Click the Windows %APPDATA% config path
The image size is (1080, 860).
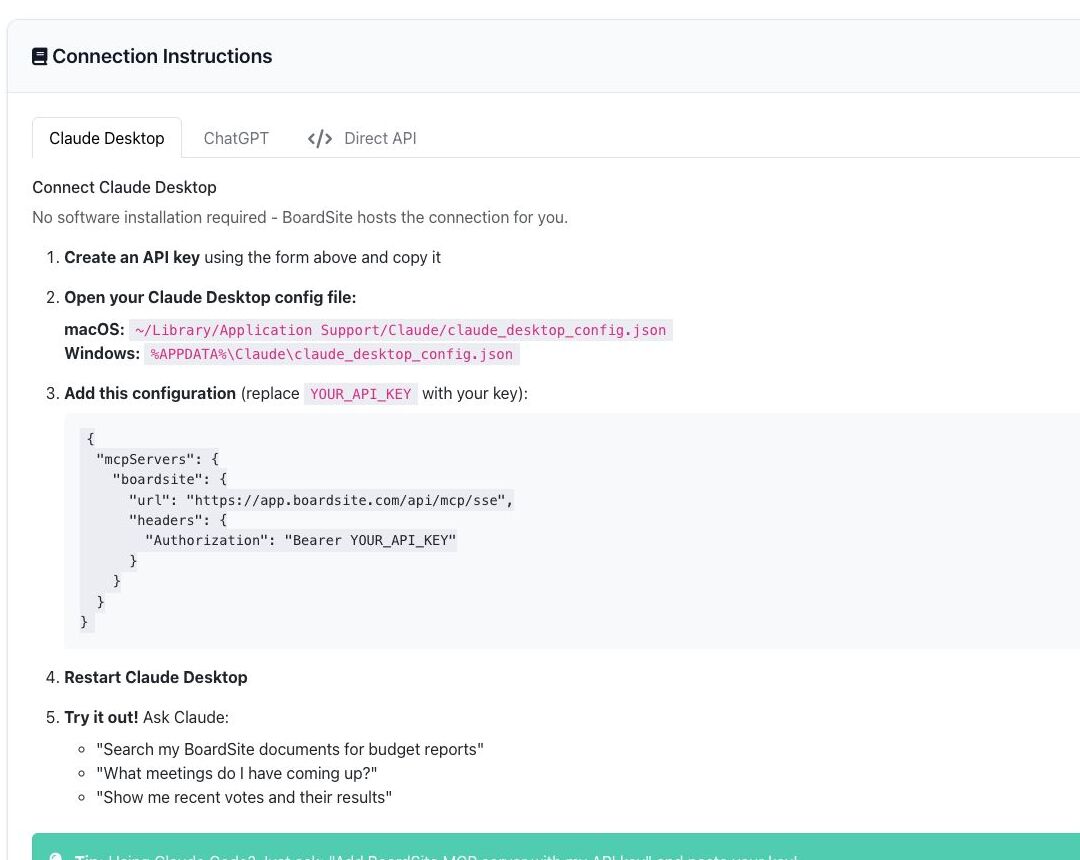click(332, 354)
